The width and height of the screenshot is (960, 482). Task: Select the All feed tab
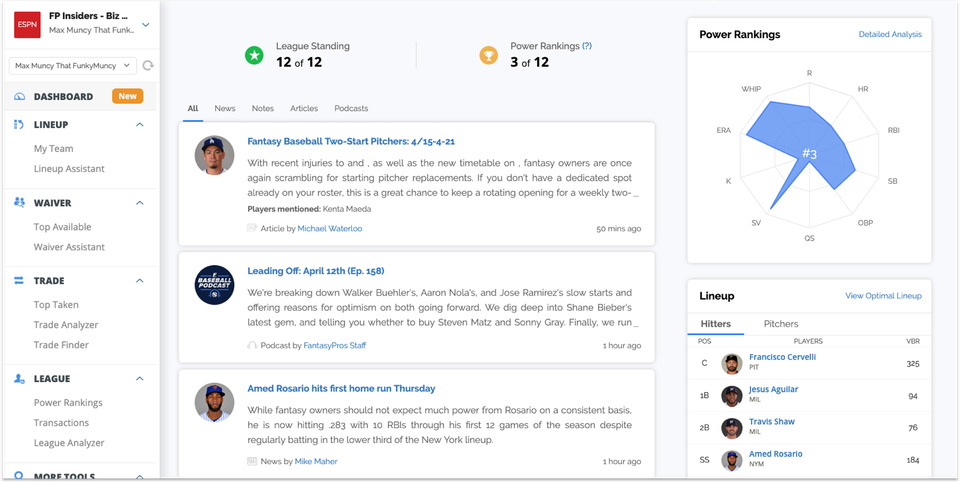pyautogui.click(x=193, y=108)
